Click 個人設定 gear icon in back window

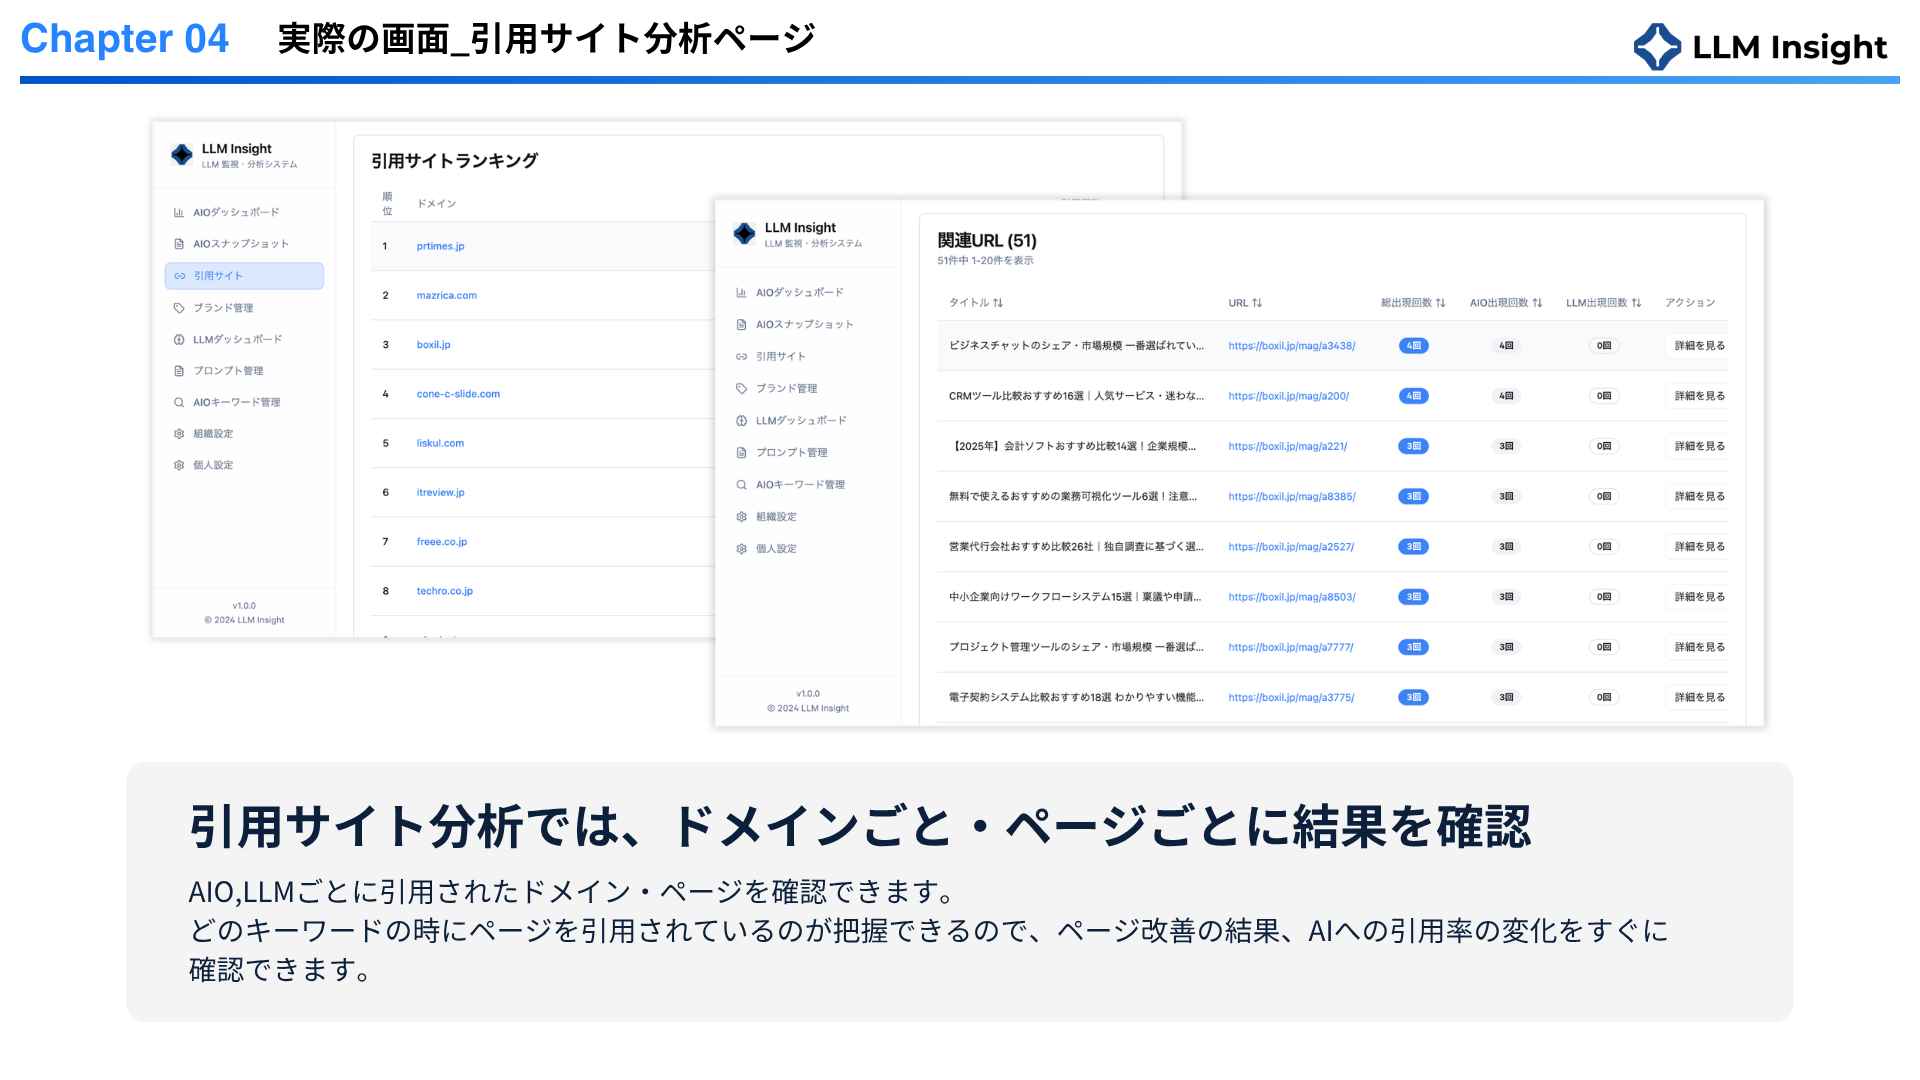pyautogui.click(x=179, y=466)
